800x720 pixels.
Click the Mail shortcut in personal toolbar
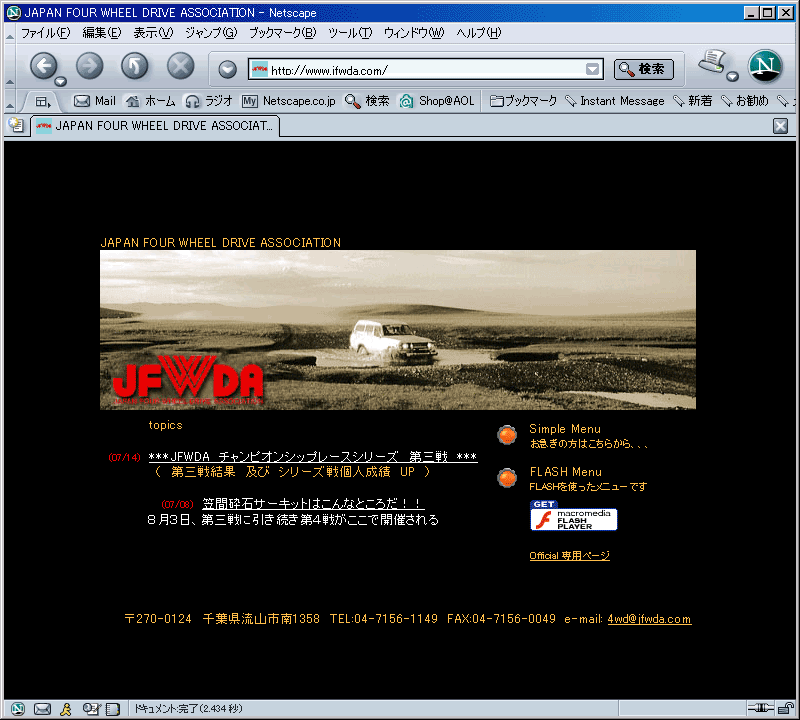click(x=95, y=101)
